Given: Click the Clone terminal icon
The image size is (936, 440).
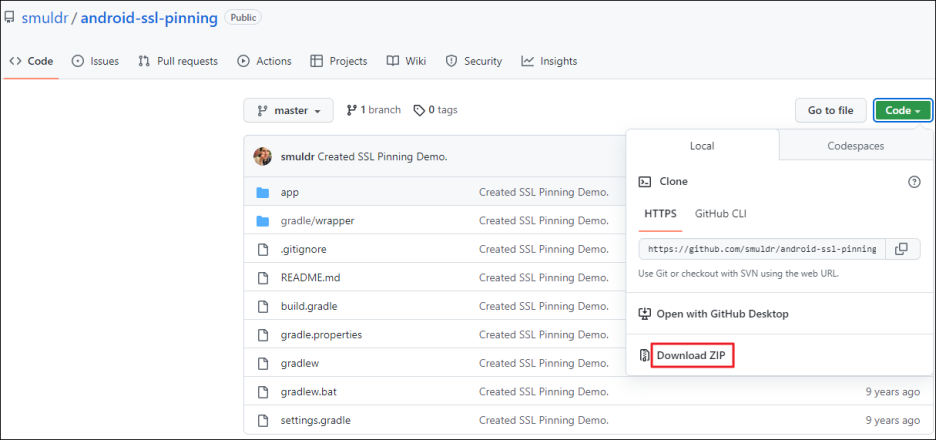Looking at the screenshot, I should [x=645, y=181].
